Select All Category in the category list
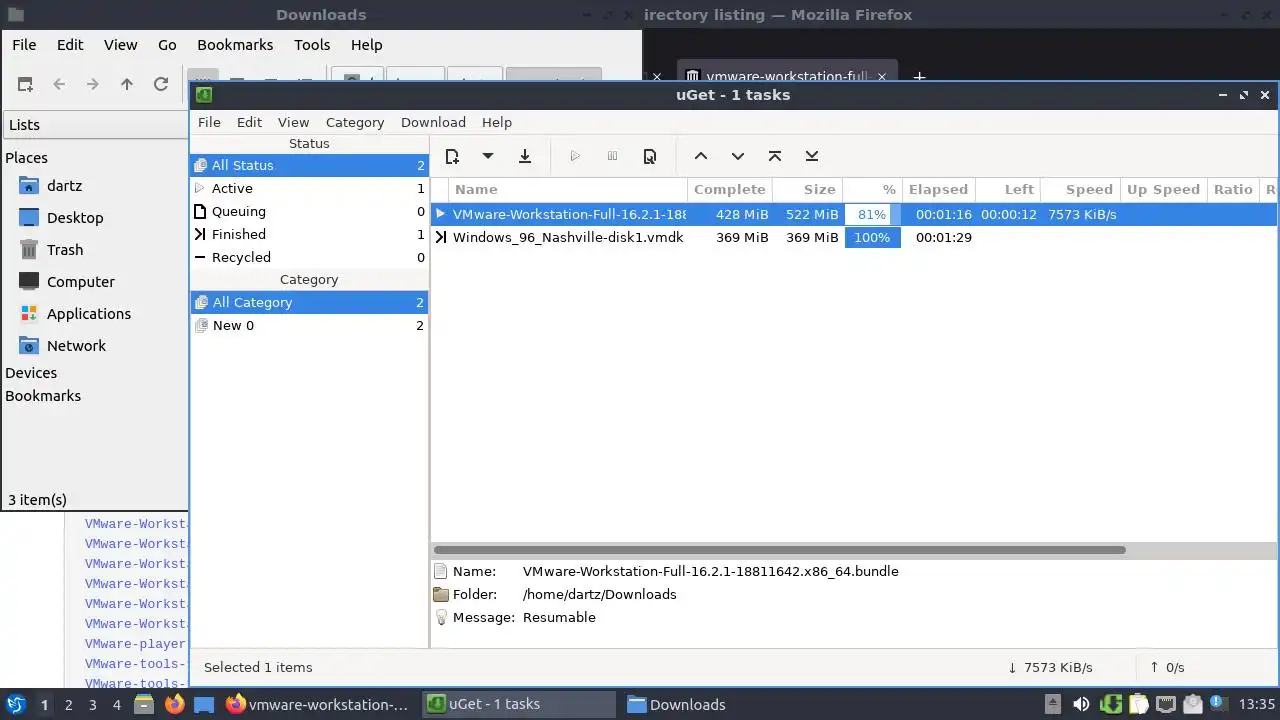Screen dimensions: 1280x720 click(309, 302)
